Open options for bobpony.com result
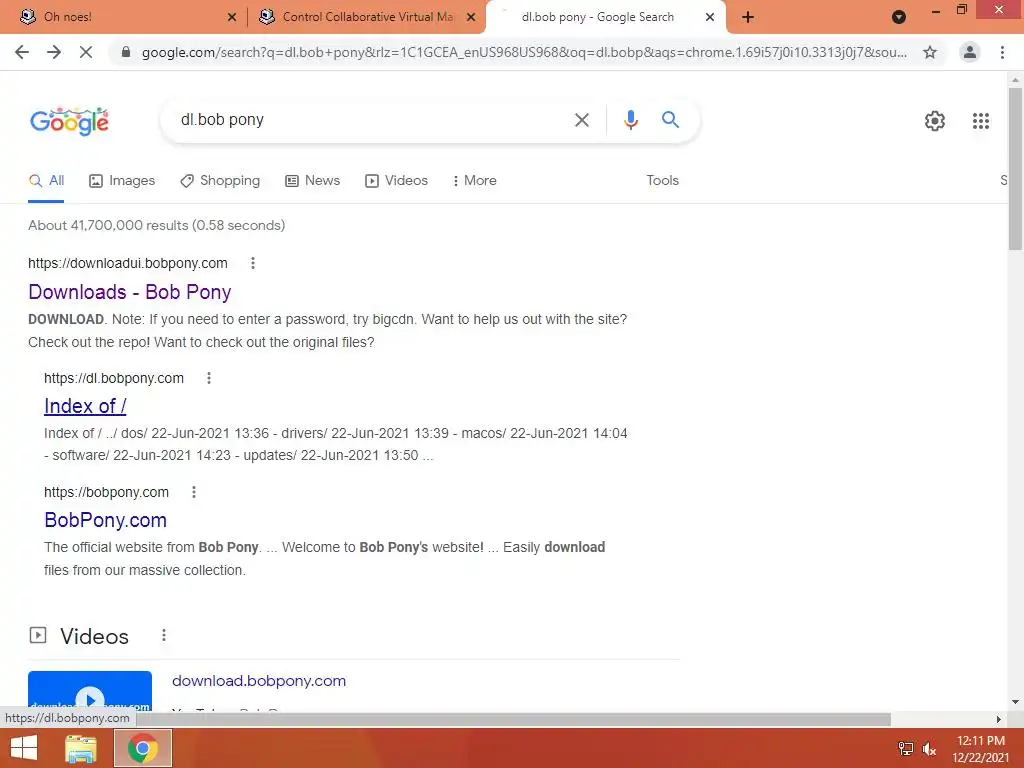Viewport: 1024px width, 768px height. [193, 492]
